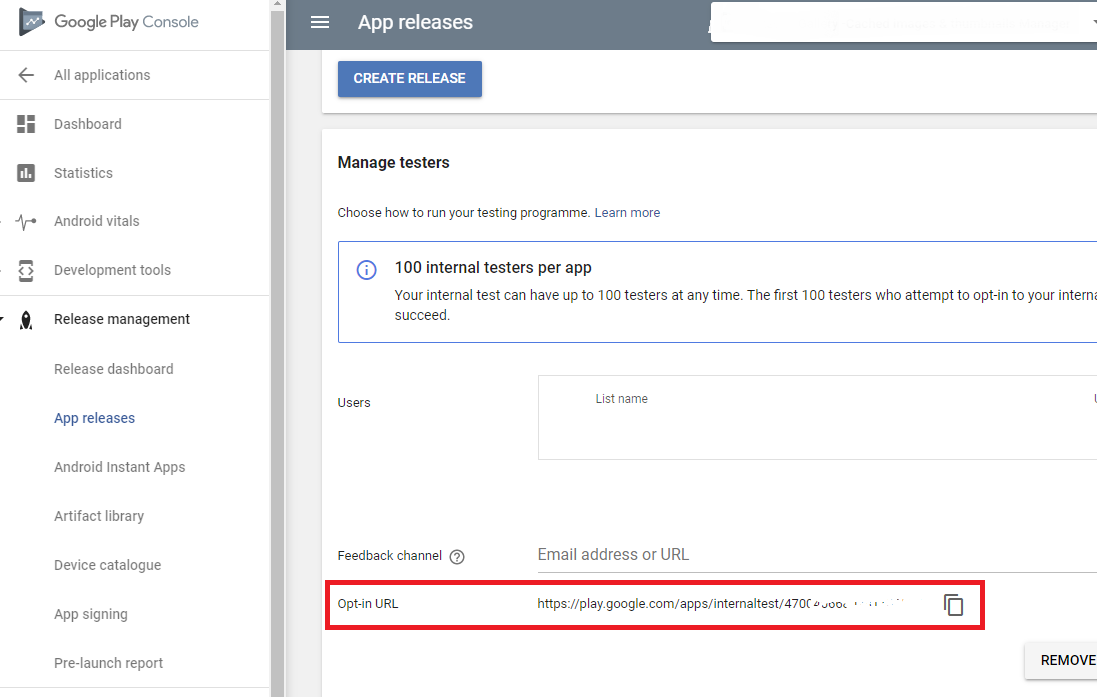This screenshot has width=1097, height=697.
Task: Click the Release management rocket icon
Action: pos(27,320)
